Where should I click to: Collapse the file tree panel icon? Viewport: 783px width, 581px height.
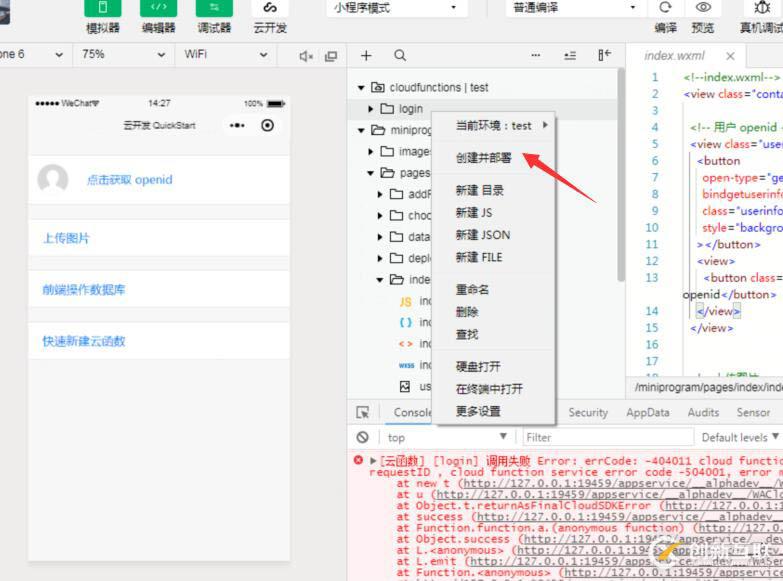click(605, 55)
